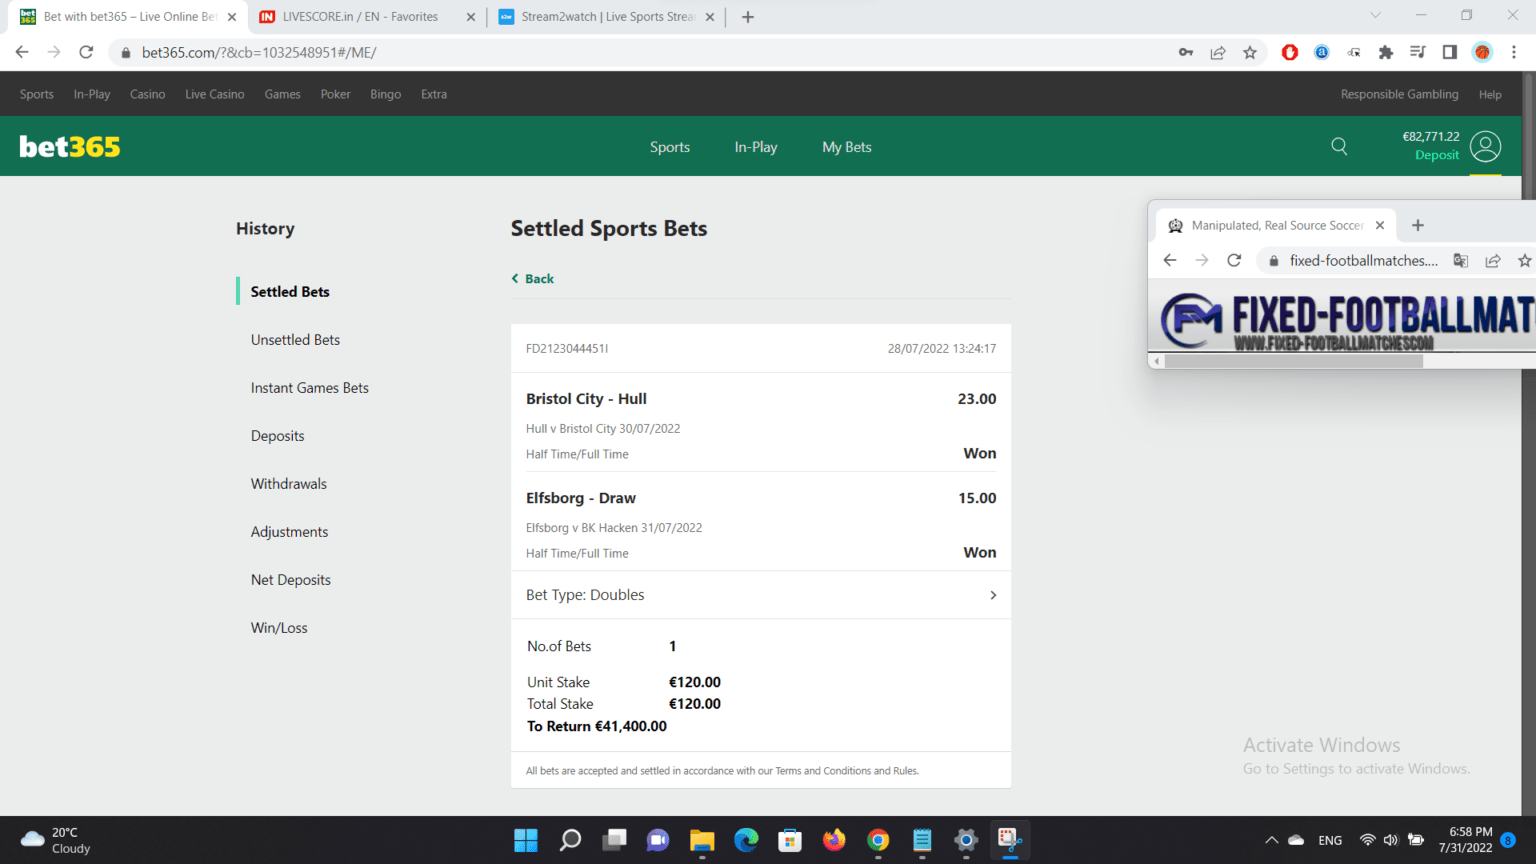This screenshot has height=864, width=1536.
Task: Show hidden system tray icons
Action: point(1271,840)
